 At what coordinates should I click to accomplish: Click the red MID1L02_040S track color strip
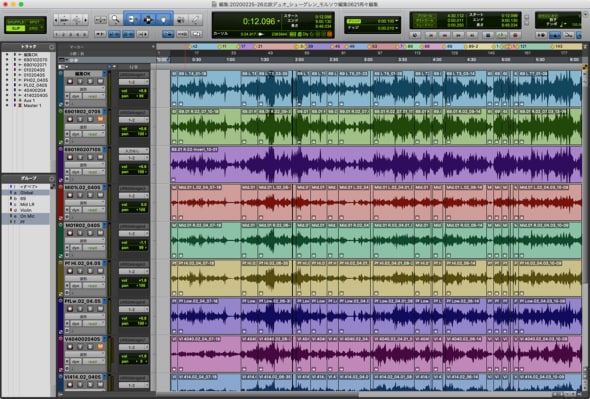(61, 202)
